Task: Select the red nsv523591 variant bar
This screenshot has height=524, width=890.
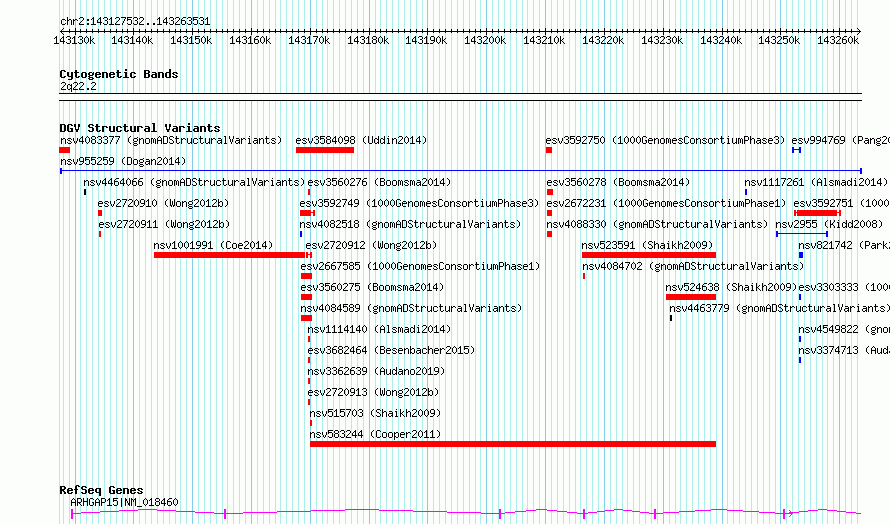Action: click(649, 255)
